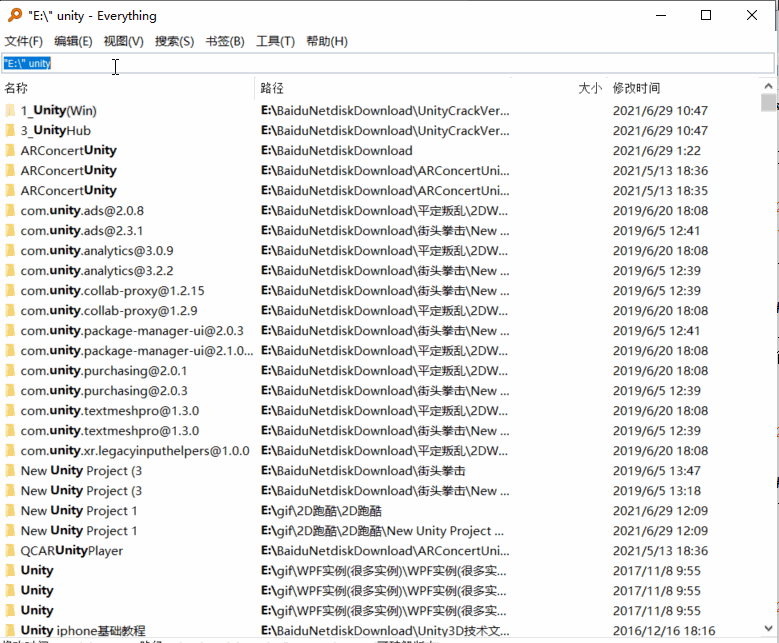Click folder icon of com.unity.package-manager-ui@2.0.3
This screenshot has height=643, width=779.
pos(10,330)
